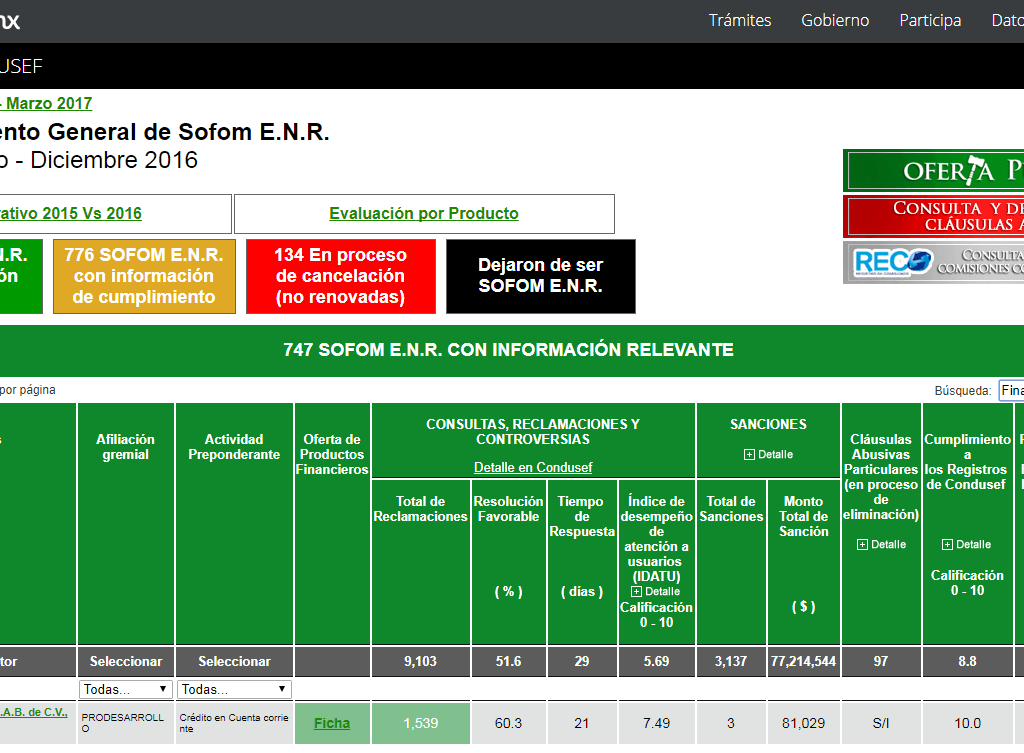
Task: Click first row amount 81,029
Action: click(x=803, y=723)
